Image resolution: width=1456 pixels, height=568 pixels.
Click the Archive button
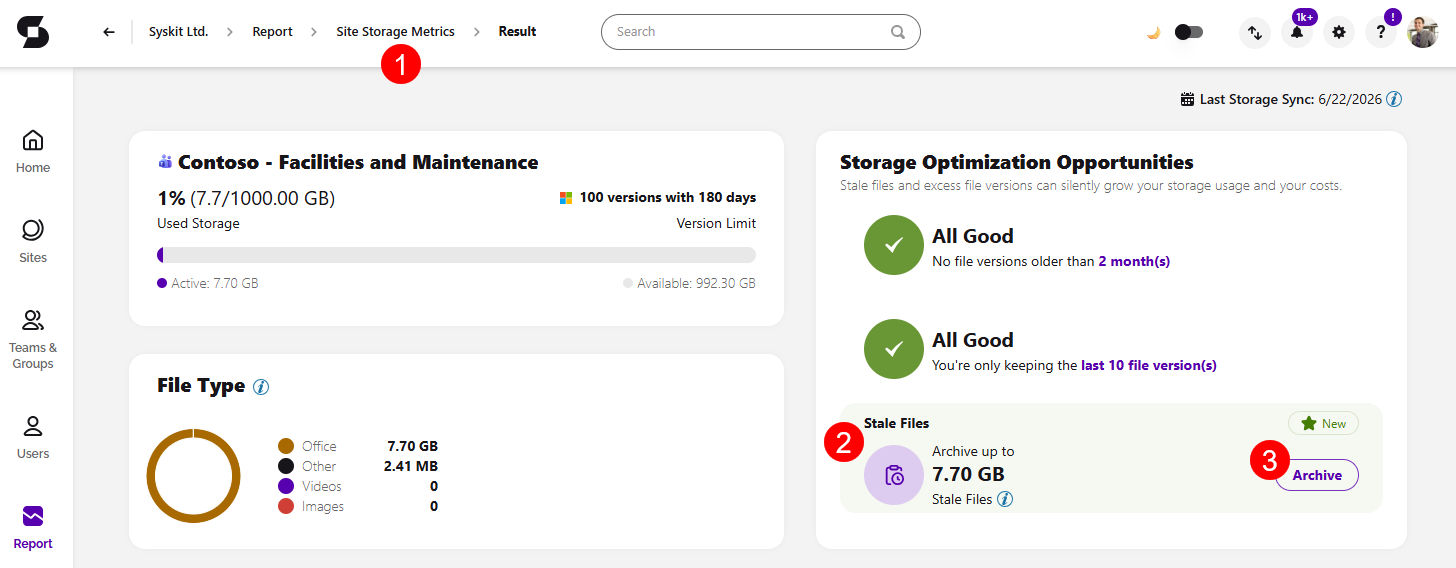(1317, 475)
